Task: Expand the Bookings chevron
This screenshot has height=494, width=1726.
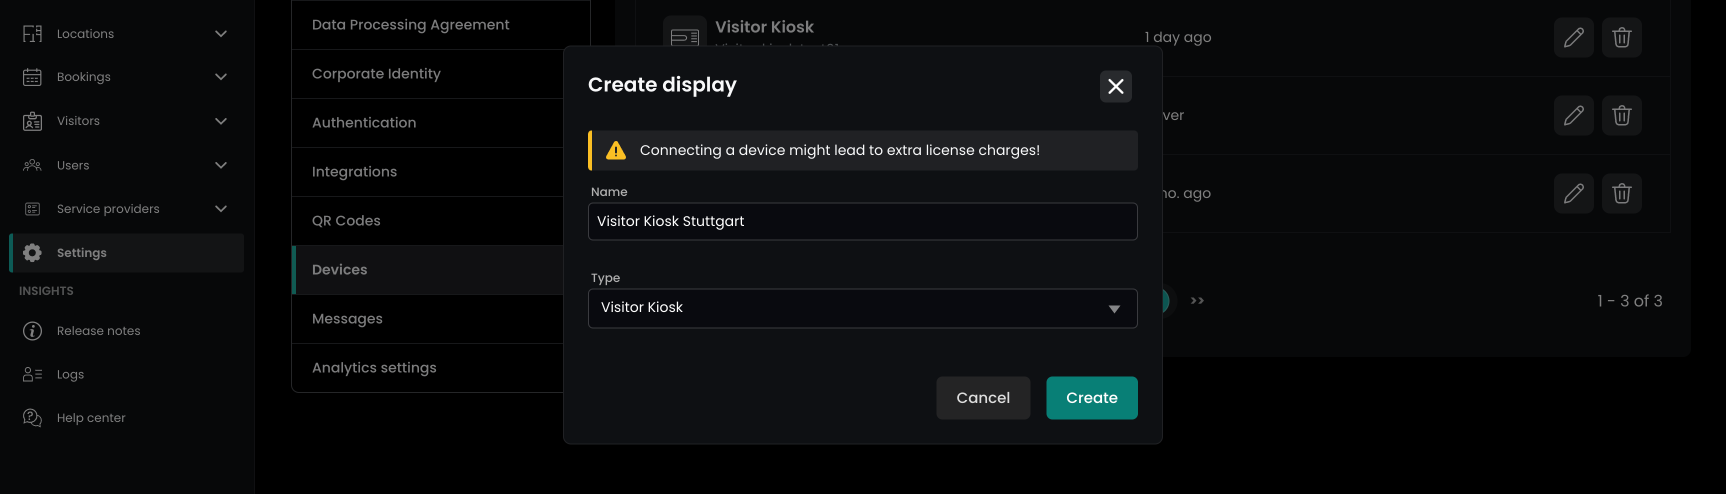Action: click(x=221, y=77)
